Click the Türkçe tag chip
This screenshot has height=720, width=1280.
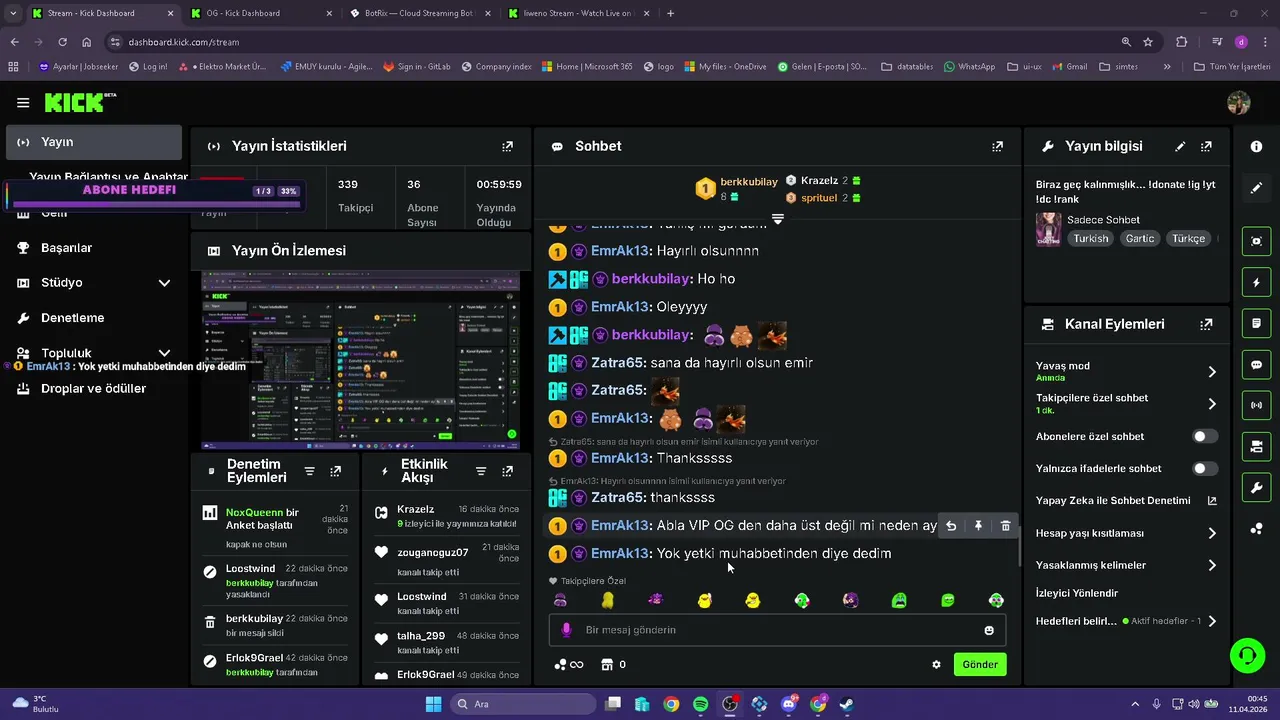1189,238
